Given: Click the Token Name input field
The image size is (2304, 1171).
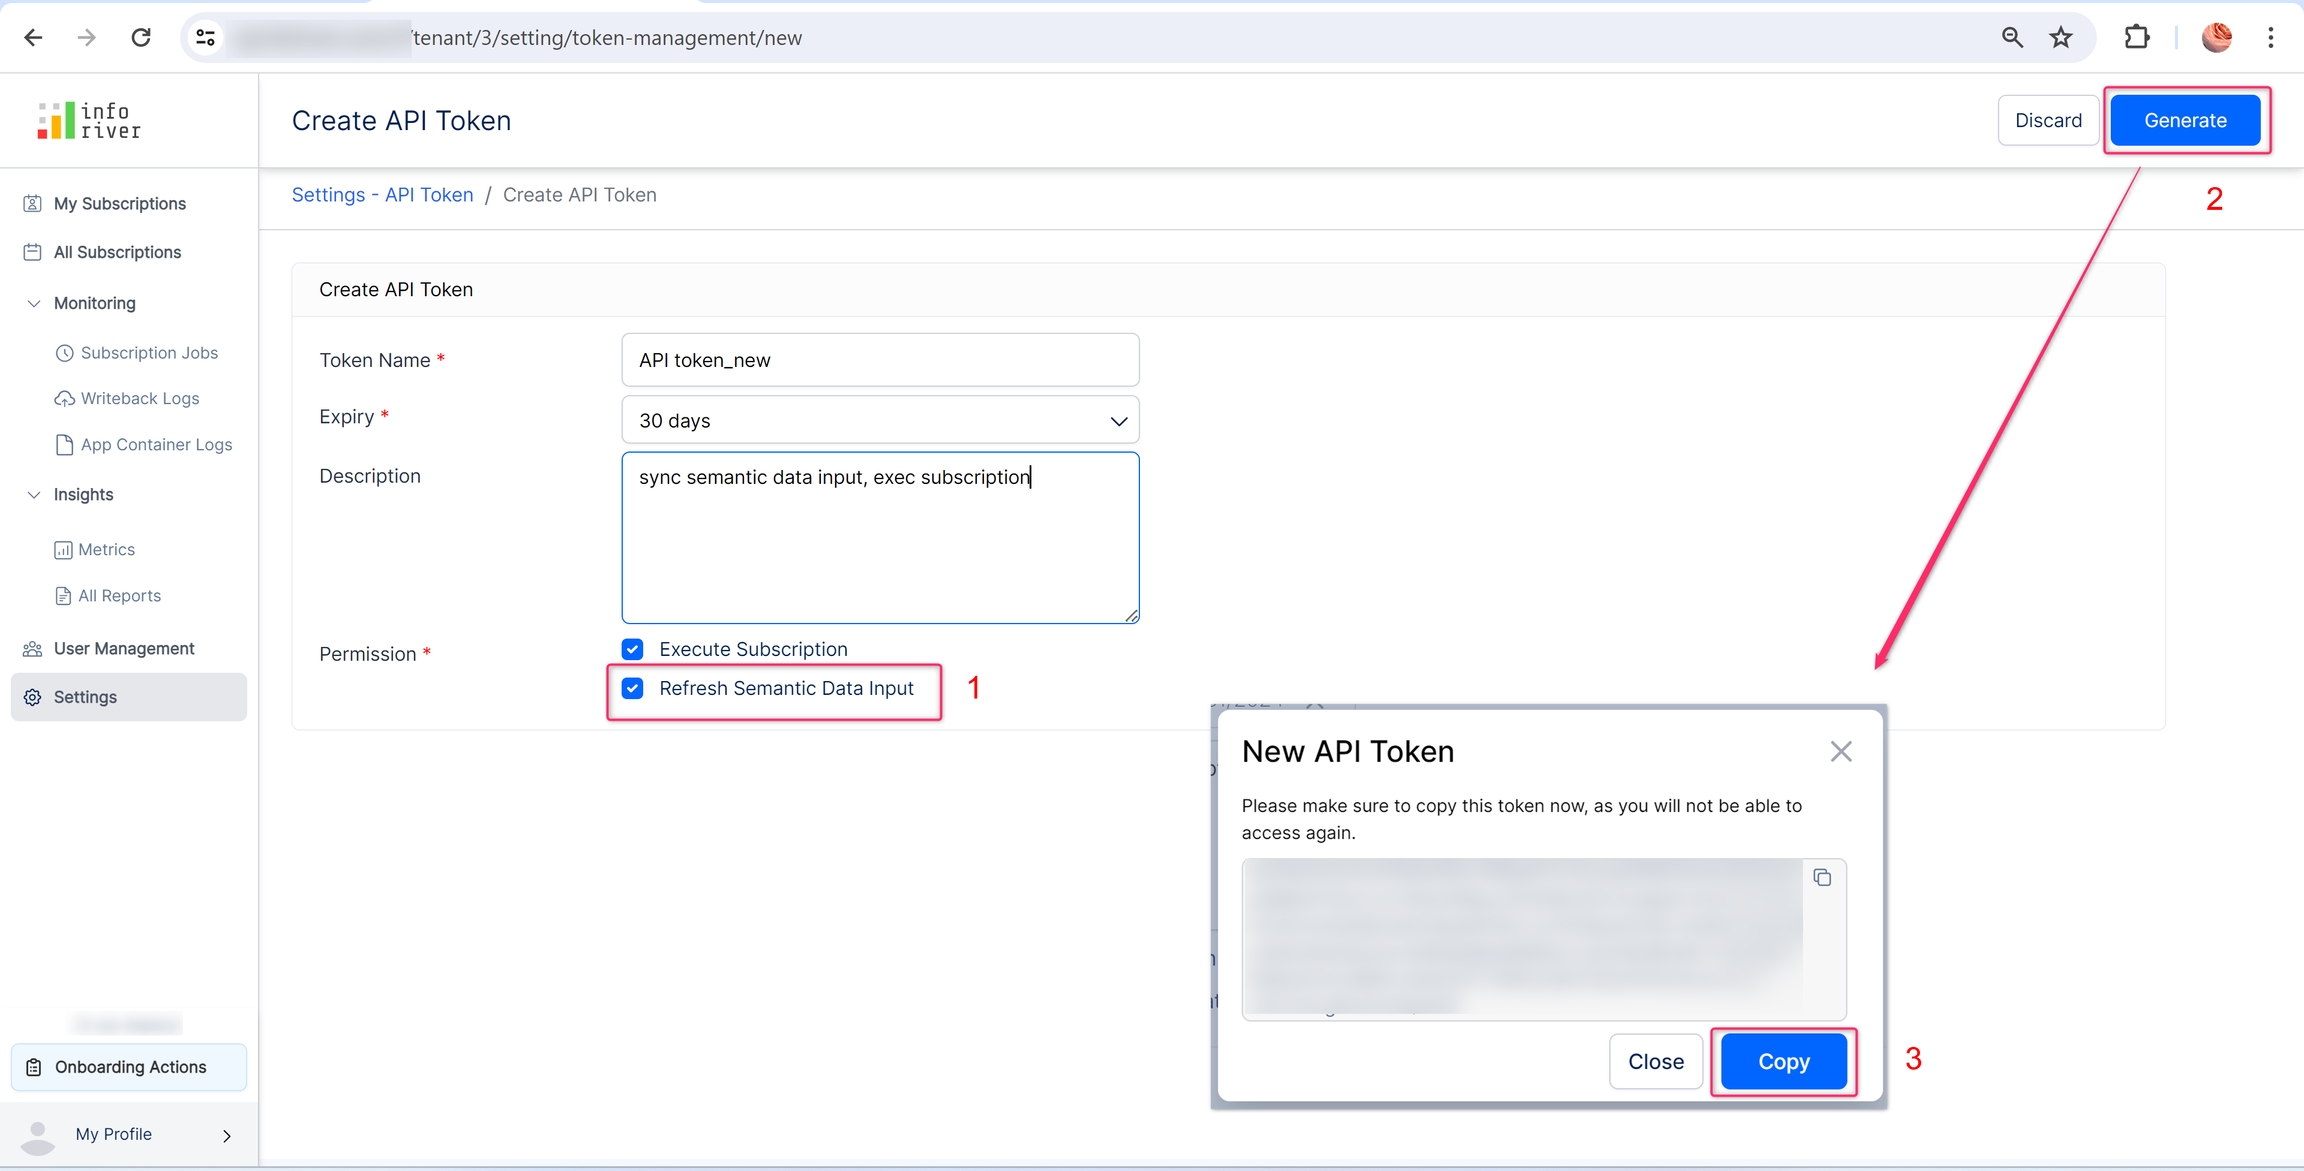Looking at the screenshot, I should [x=880, y=360].
